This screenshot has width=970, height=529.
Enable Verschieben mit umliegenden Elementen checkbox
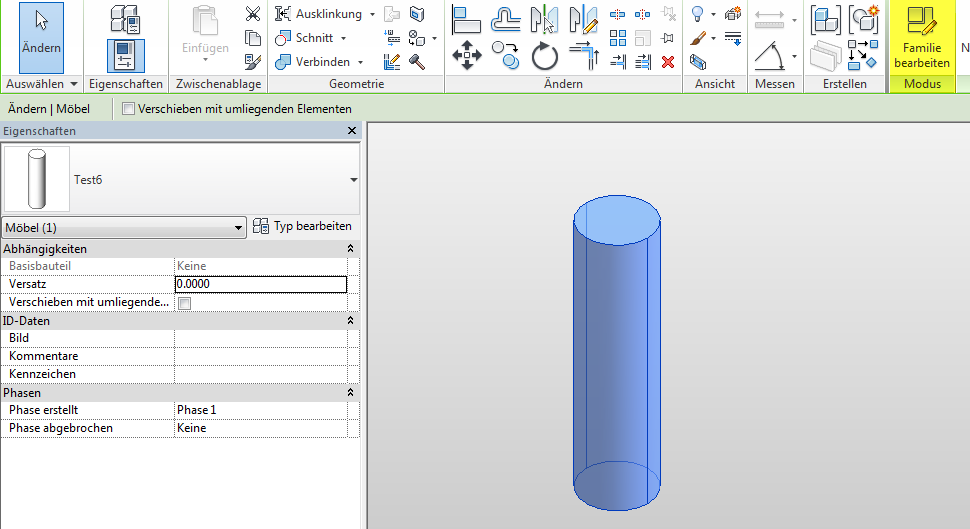(128, 109)
